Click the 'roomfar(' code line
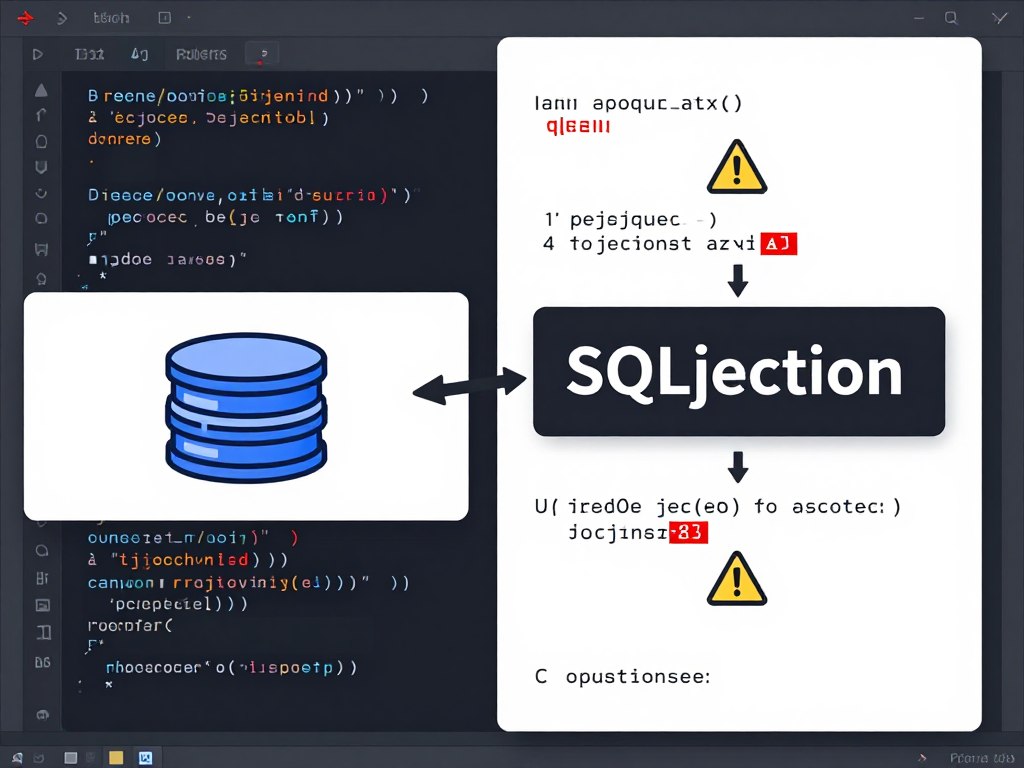This screenshot has height=768, width=1024. [130, 626]
